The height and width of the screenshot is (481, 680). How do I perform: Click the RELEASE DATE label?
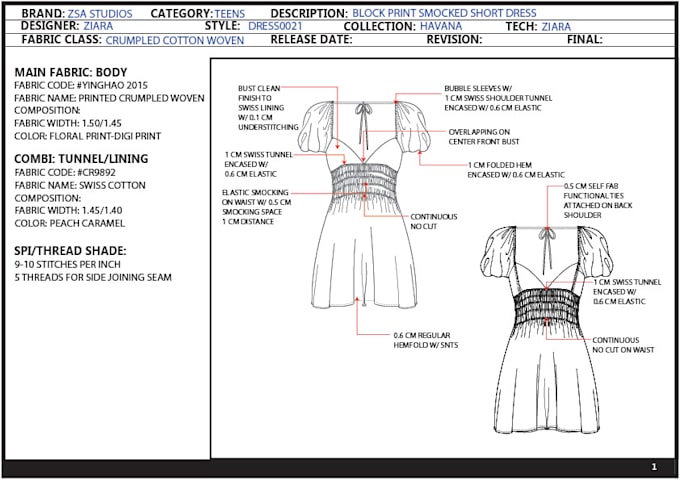(x=311, y=39)
